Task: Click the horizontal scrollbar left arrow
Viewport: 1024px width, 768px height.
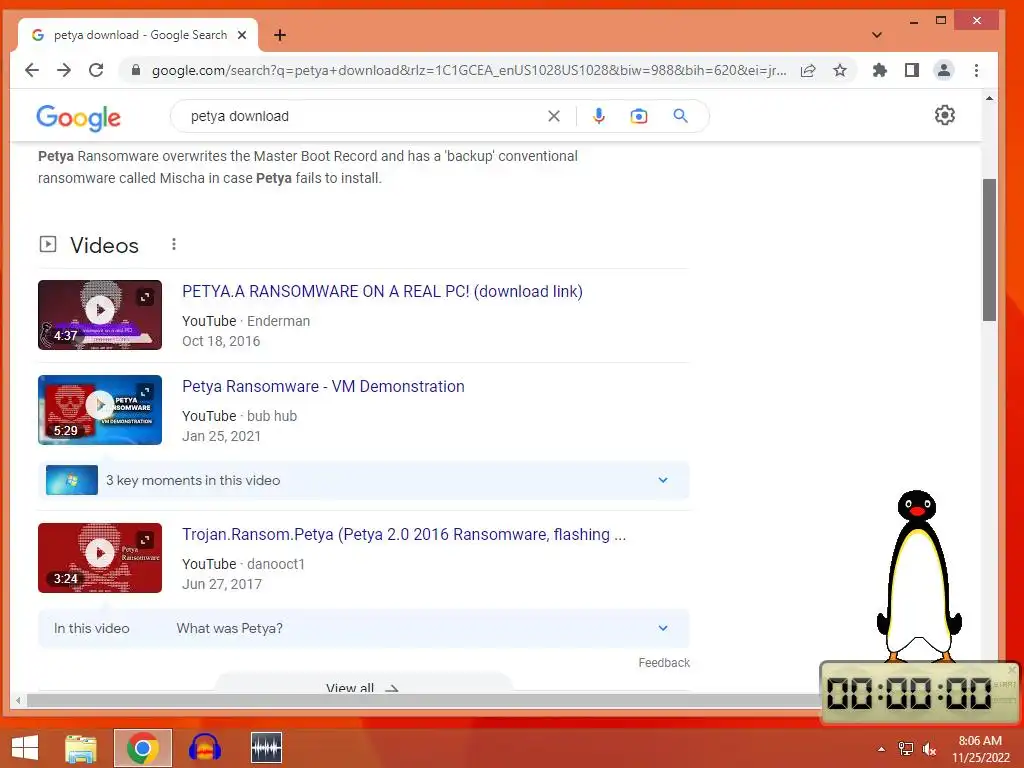Action: click(18, 701)
